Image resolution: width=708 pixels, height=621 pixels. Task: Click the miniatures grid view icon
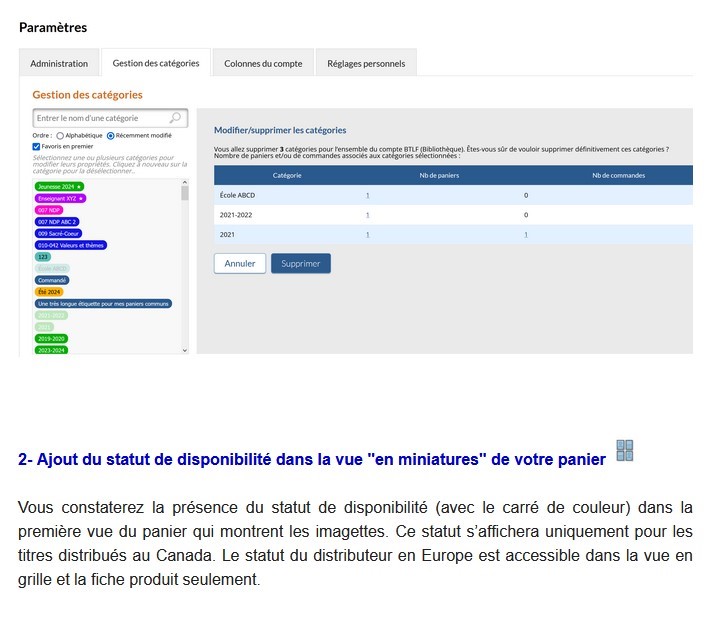click(625, 450)
